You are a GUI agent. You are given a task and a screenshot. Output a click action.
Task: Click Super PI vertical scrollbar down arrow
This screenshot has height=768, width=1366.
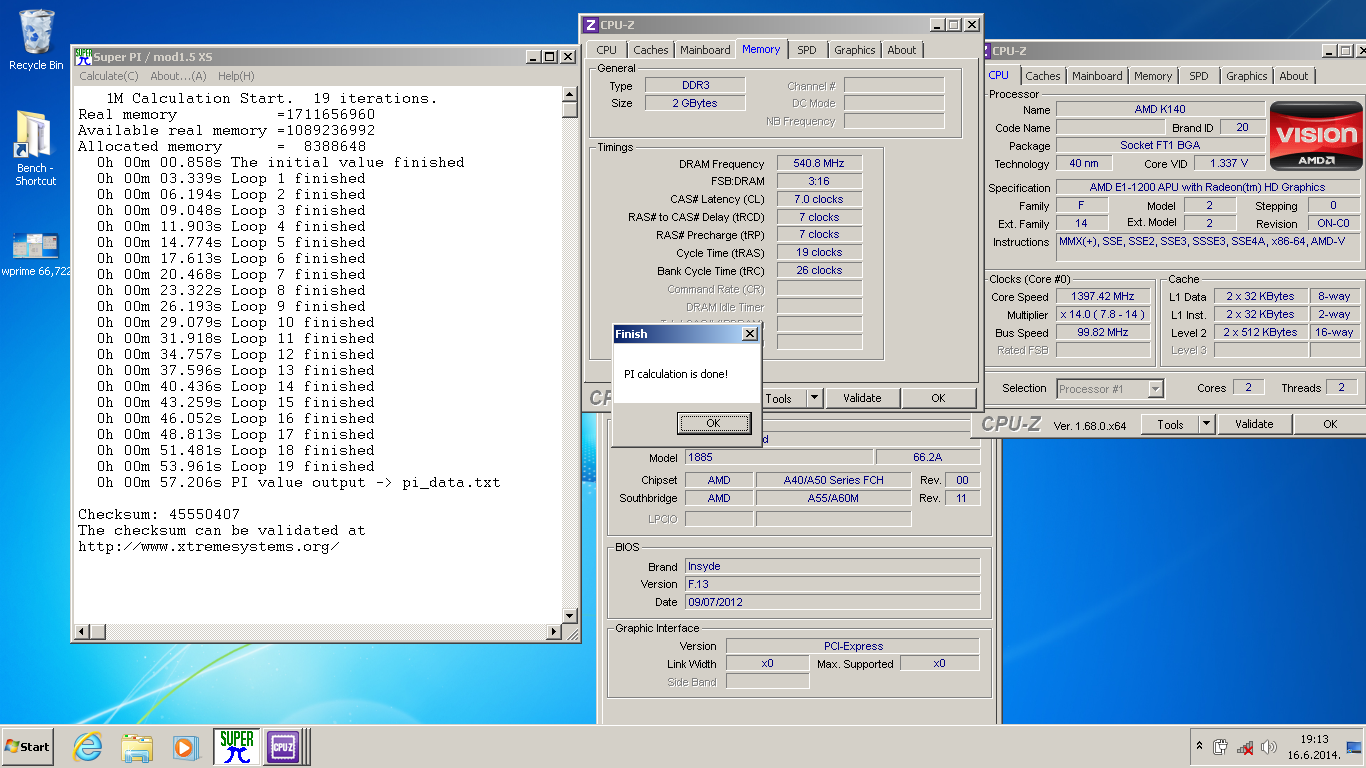pyautogui.click(x=570, y=616)
